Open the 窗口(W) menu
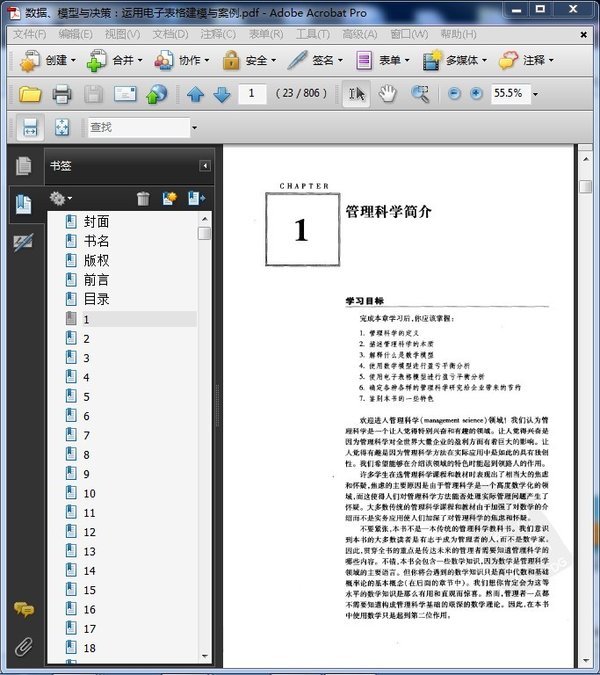 click(x=409, y=34)
